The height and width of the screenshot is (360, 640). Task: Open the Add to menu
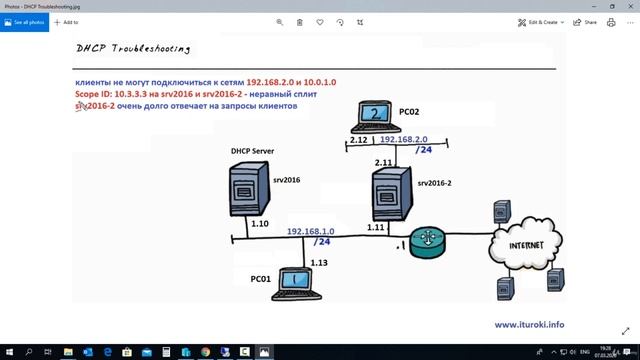[x=66, y=22]
